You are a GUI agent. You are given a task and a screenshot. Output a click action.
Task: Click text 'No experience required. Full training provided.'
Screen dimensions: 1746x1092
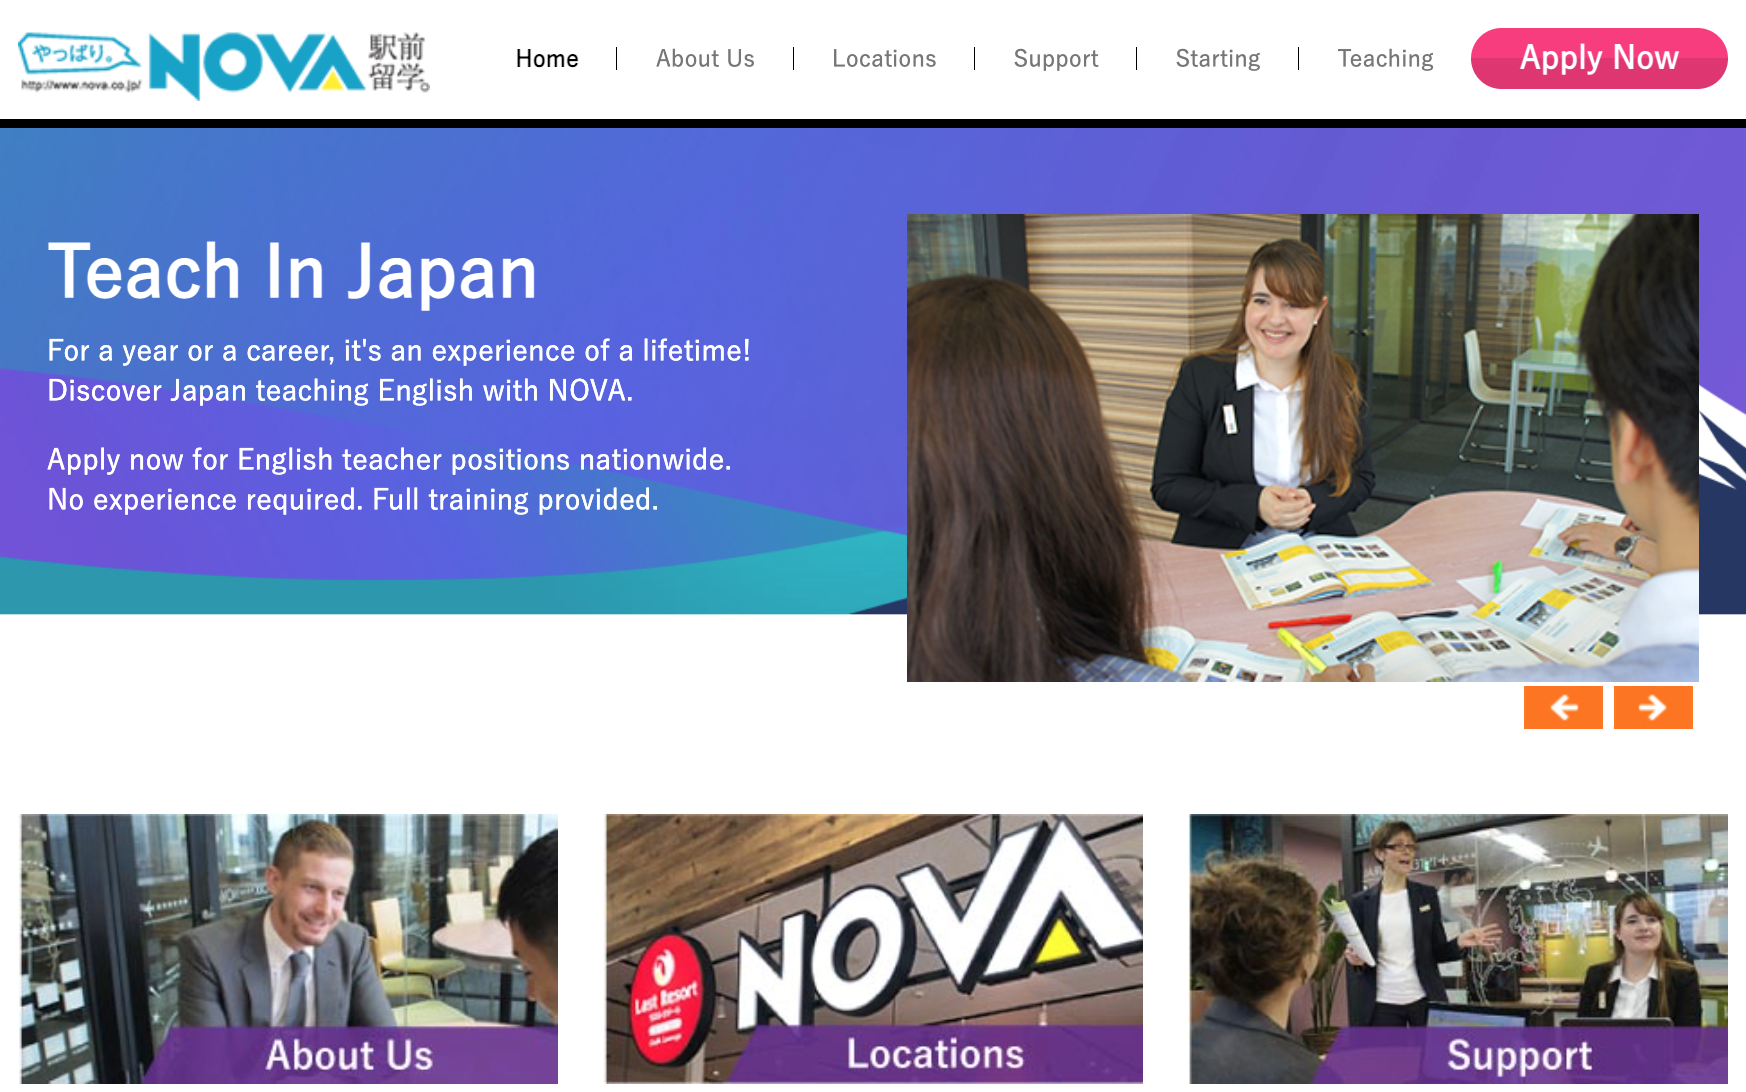[x=353, y=499]
